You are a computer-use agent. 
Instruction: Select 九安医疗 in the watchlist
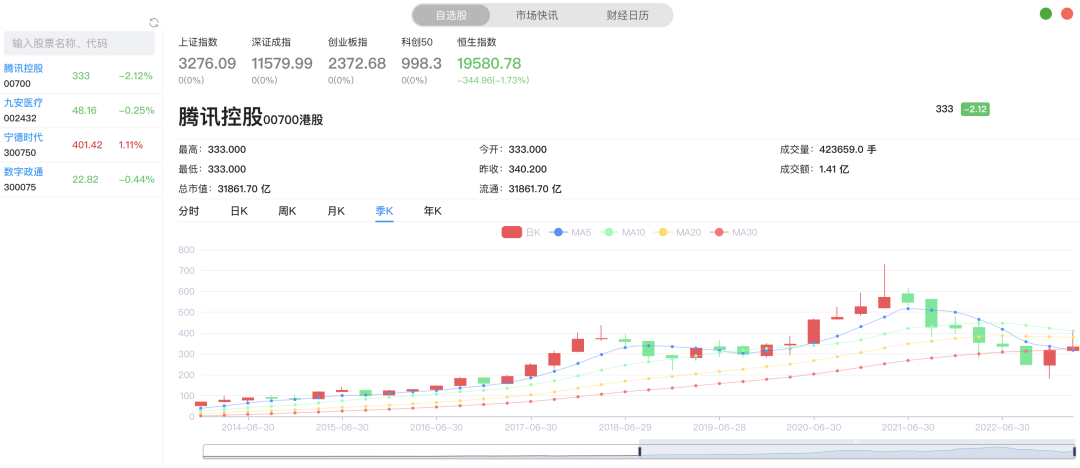click(x=81, y=110)
